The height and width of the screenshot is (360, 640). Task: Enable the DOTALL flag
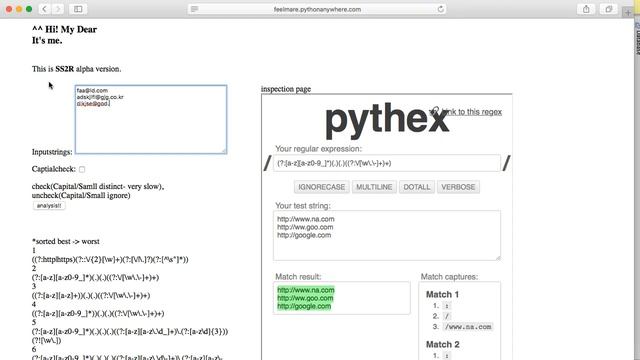click(x=417, y=187)
